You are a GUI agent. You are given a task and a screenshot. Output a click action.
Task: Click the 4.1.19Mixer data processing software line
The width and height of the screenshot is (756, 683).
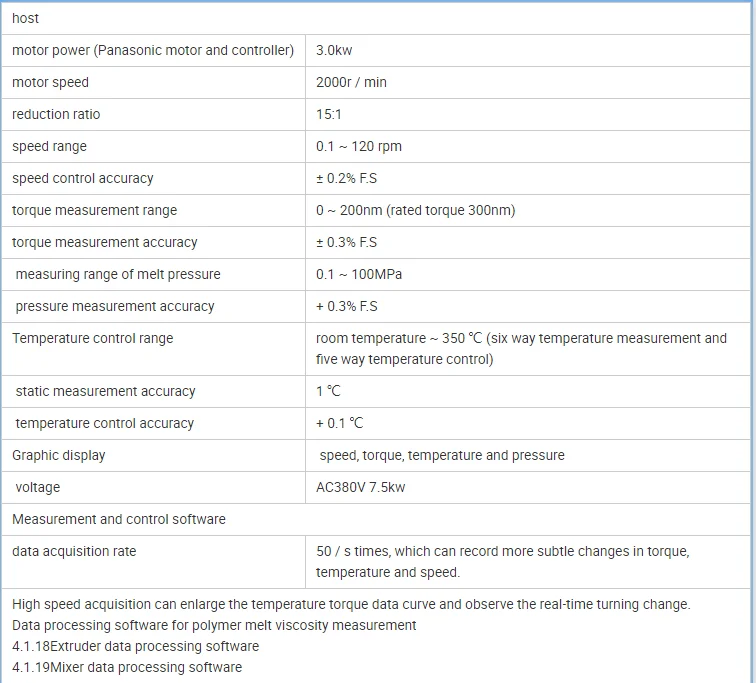point(127,667)
